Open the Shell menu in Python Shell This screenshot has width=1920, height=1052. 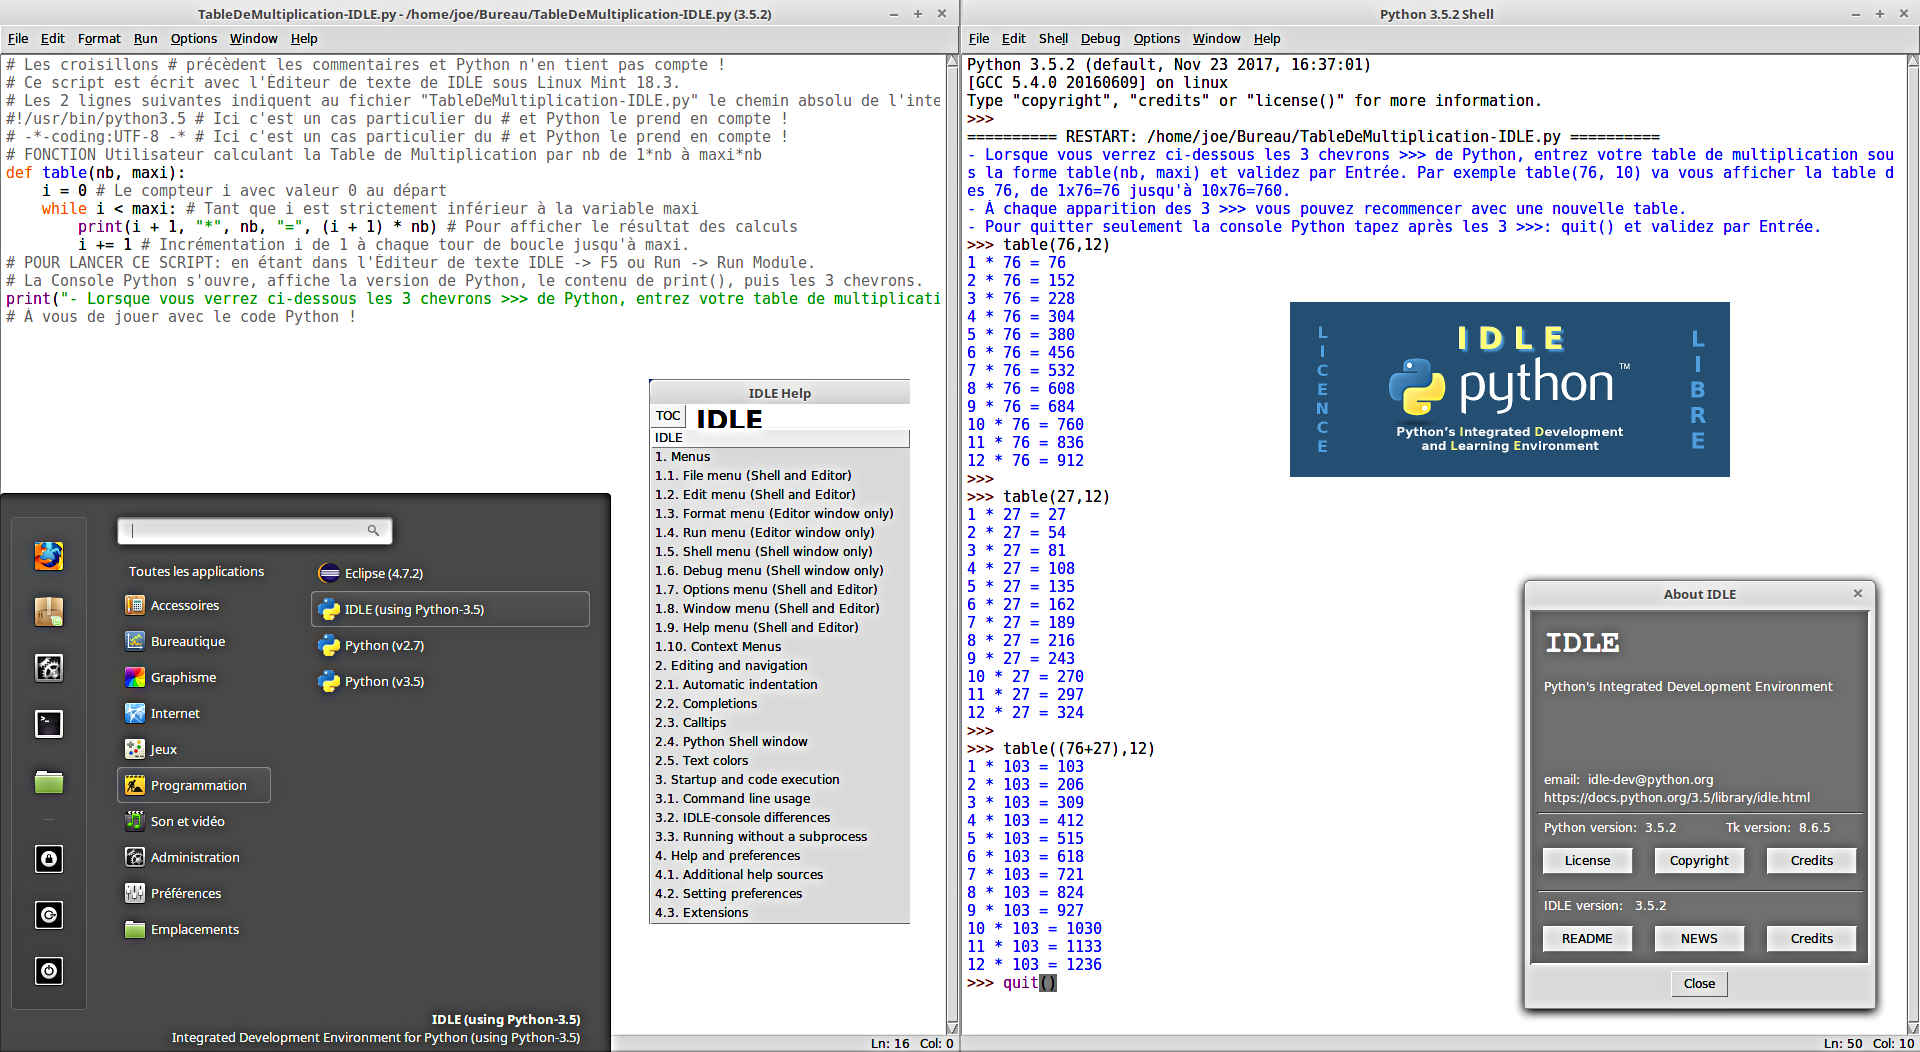[x=1053, y=38]
